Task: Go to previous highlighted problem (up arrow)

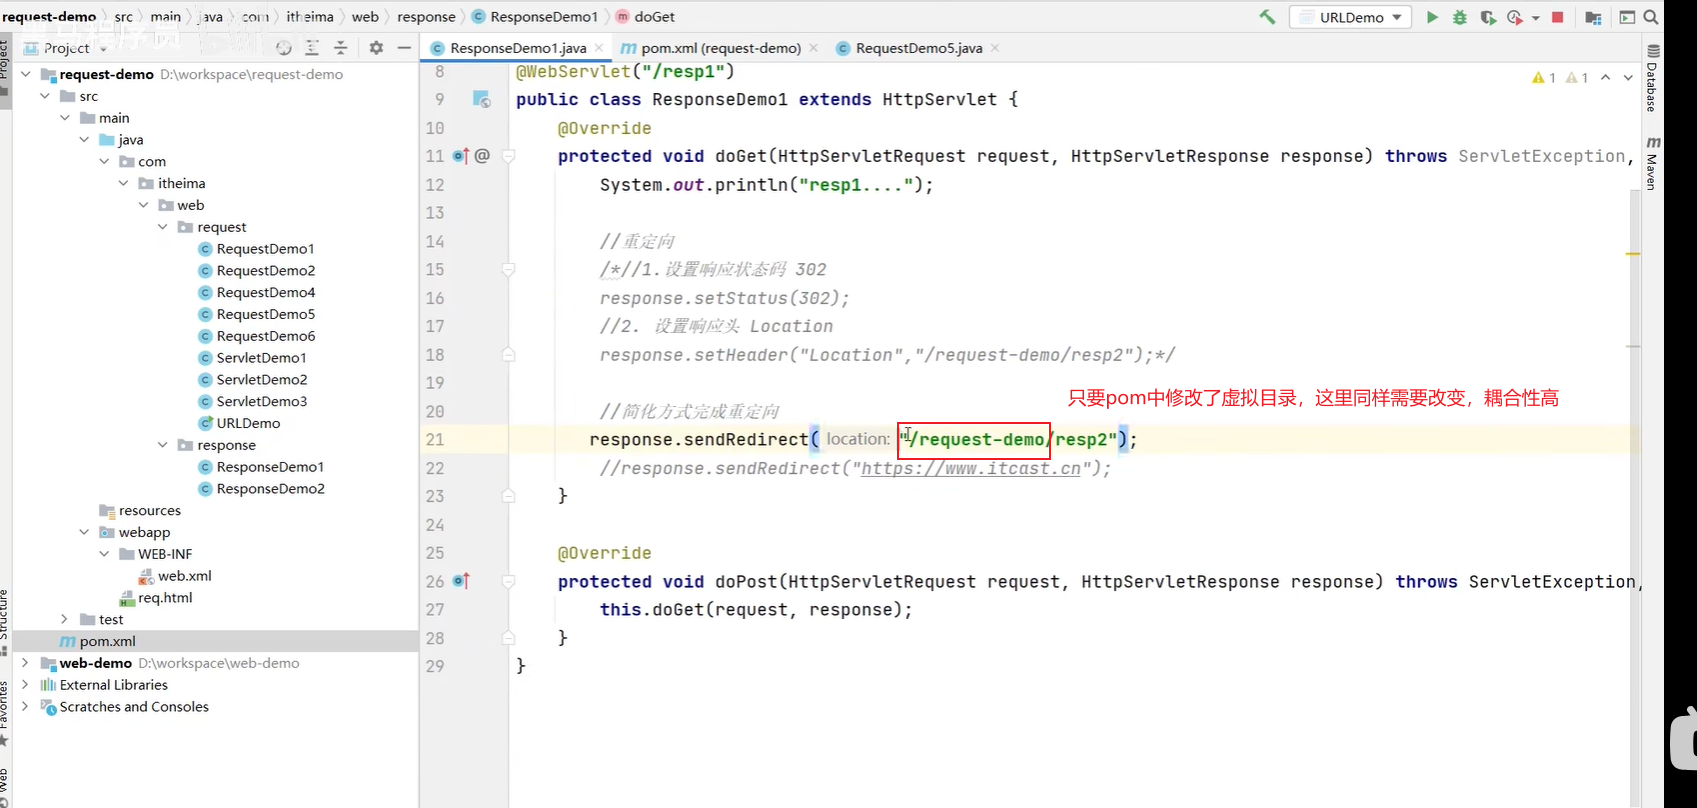Action: click(x=1606, y=77)
